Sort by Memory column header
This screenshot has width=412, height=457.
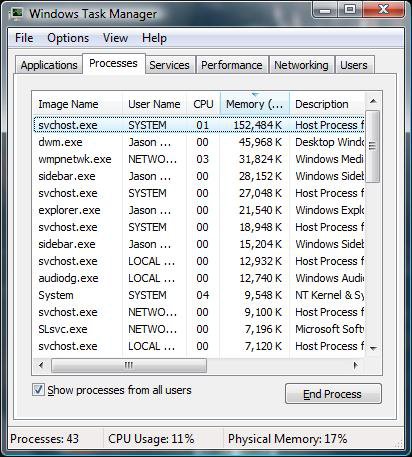tap(255, 104)
